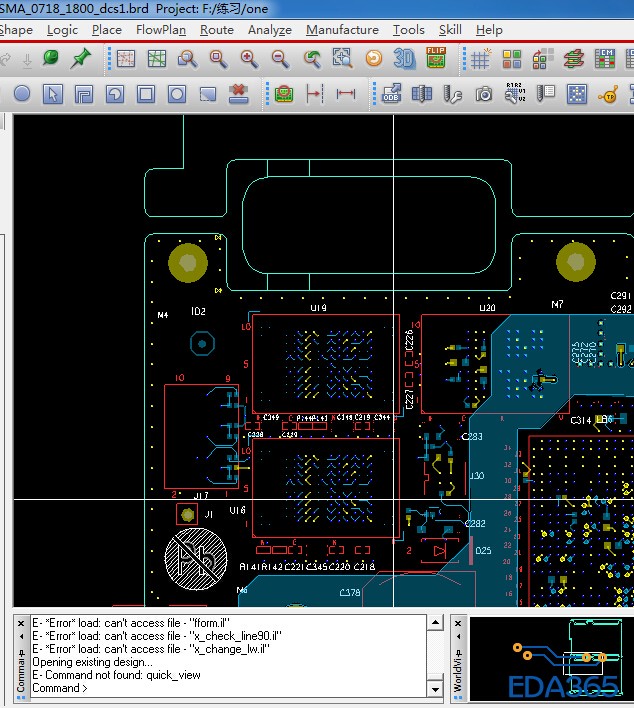Select the wrench settings tool icon
Screen dimensions: 634x708
coord(452,95)
